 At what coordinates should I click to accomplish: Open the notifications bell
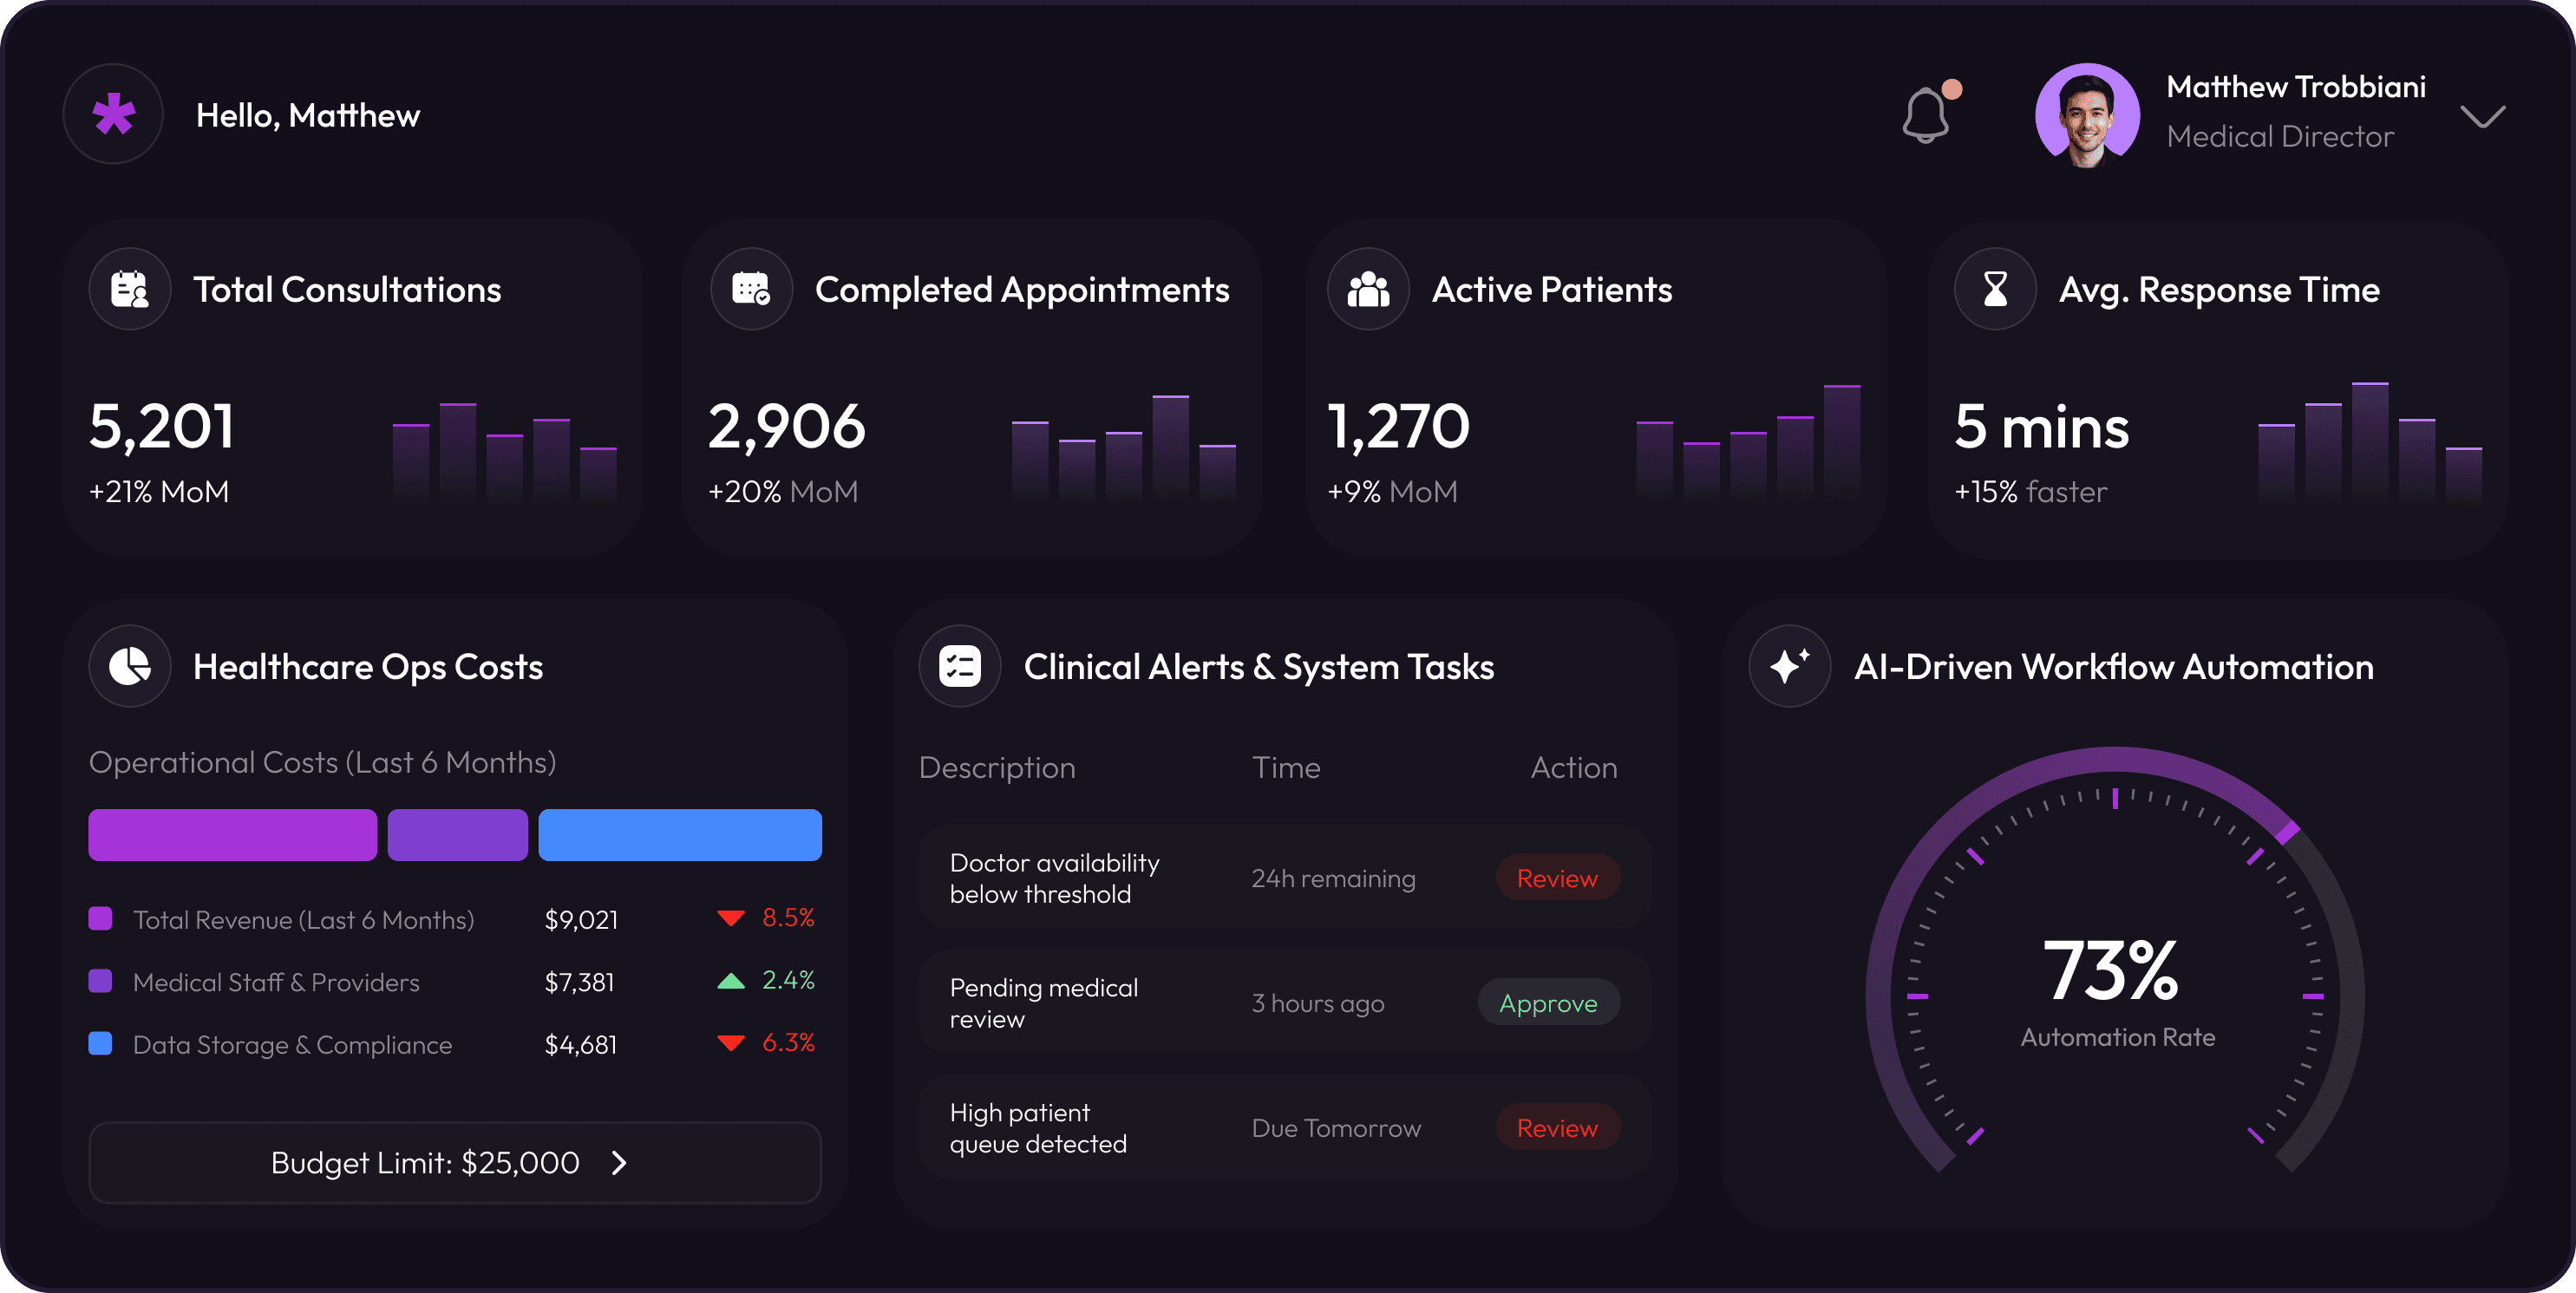pos(1925,115)
